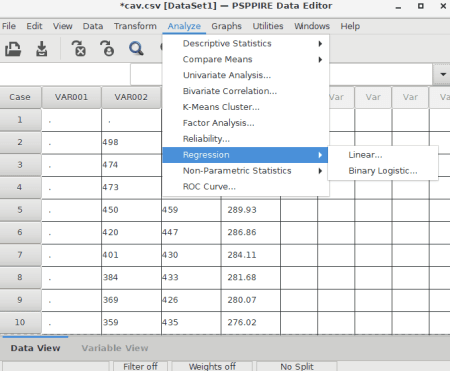Viewport: 450px width, 371px height.
Task: Click cell with value 435
Action: pos(191,322)
